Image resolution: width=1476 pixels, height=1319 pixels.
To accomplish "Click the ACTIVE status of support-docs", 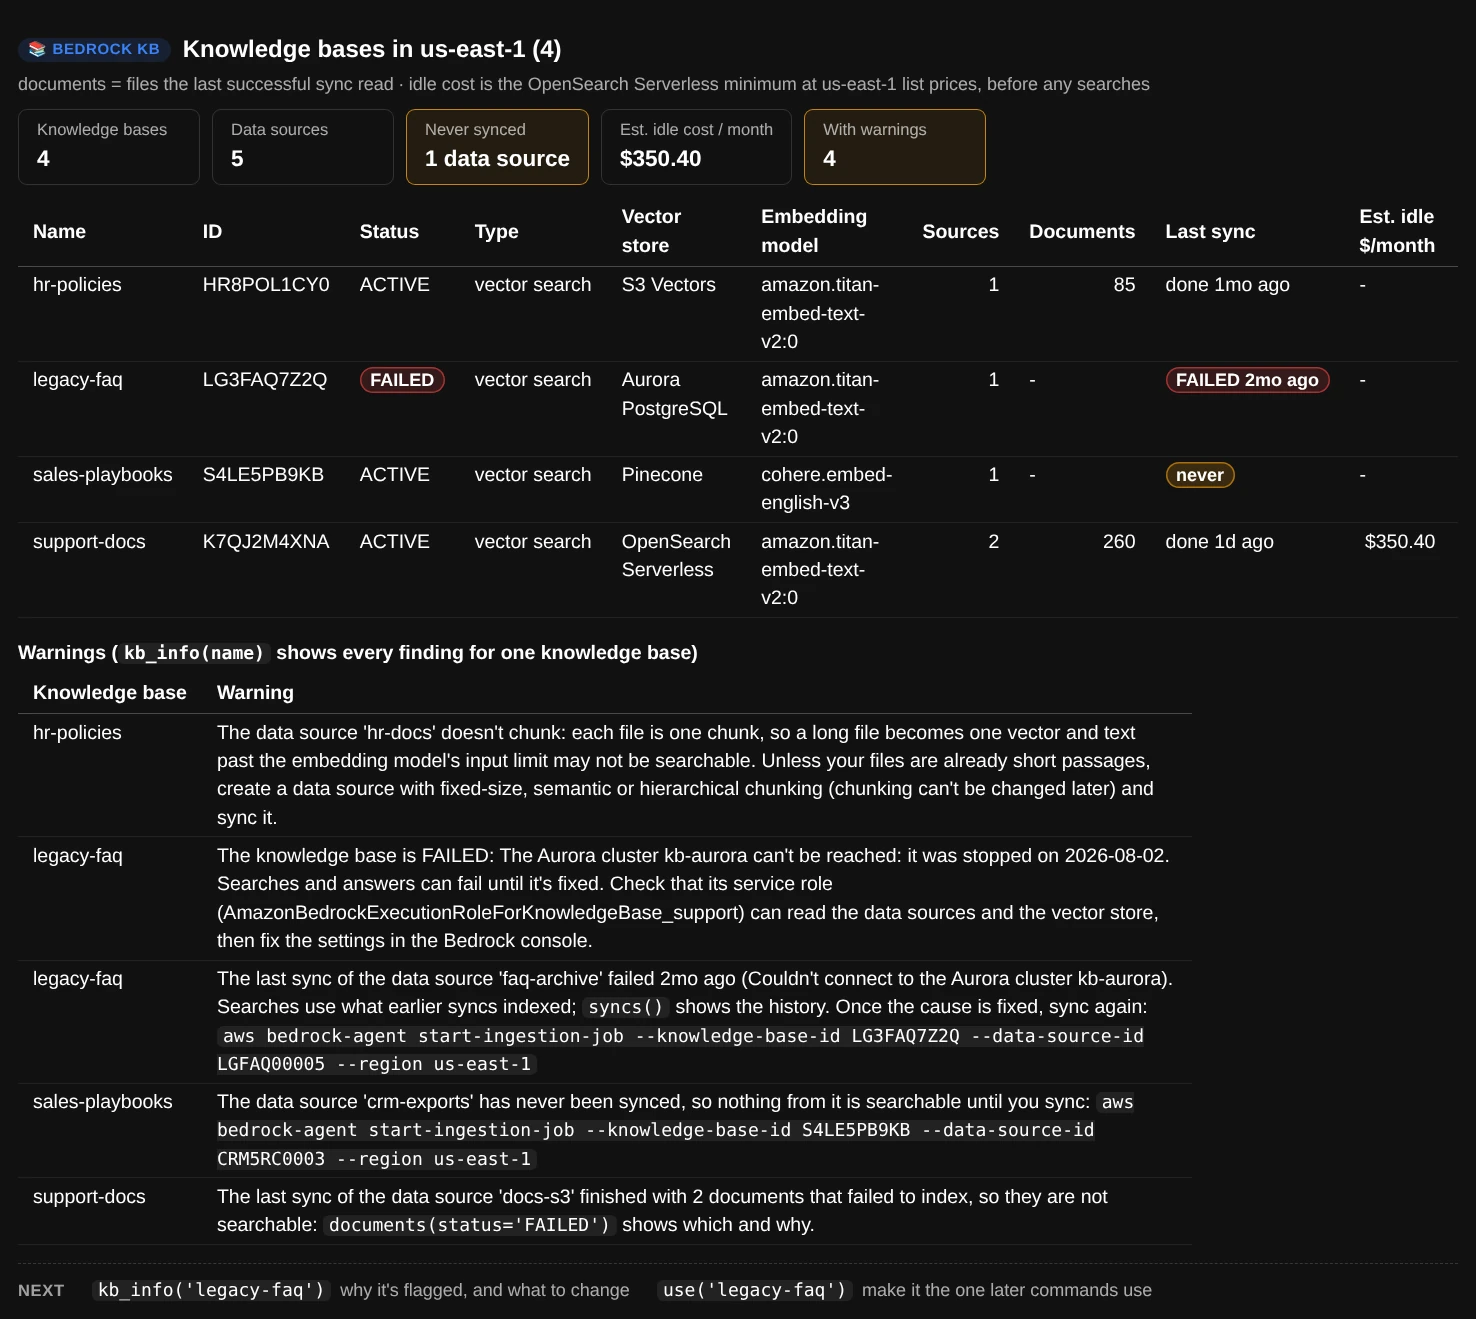I will pyautogui.click(x=394, y=541).
